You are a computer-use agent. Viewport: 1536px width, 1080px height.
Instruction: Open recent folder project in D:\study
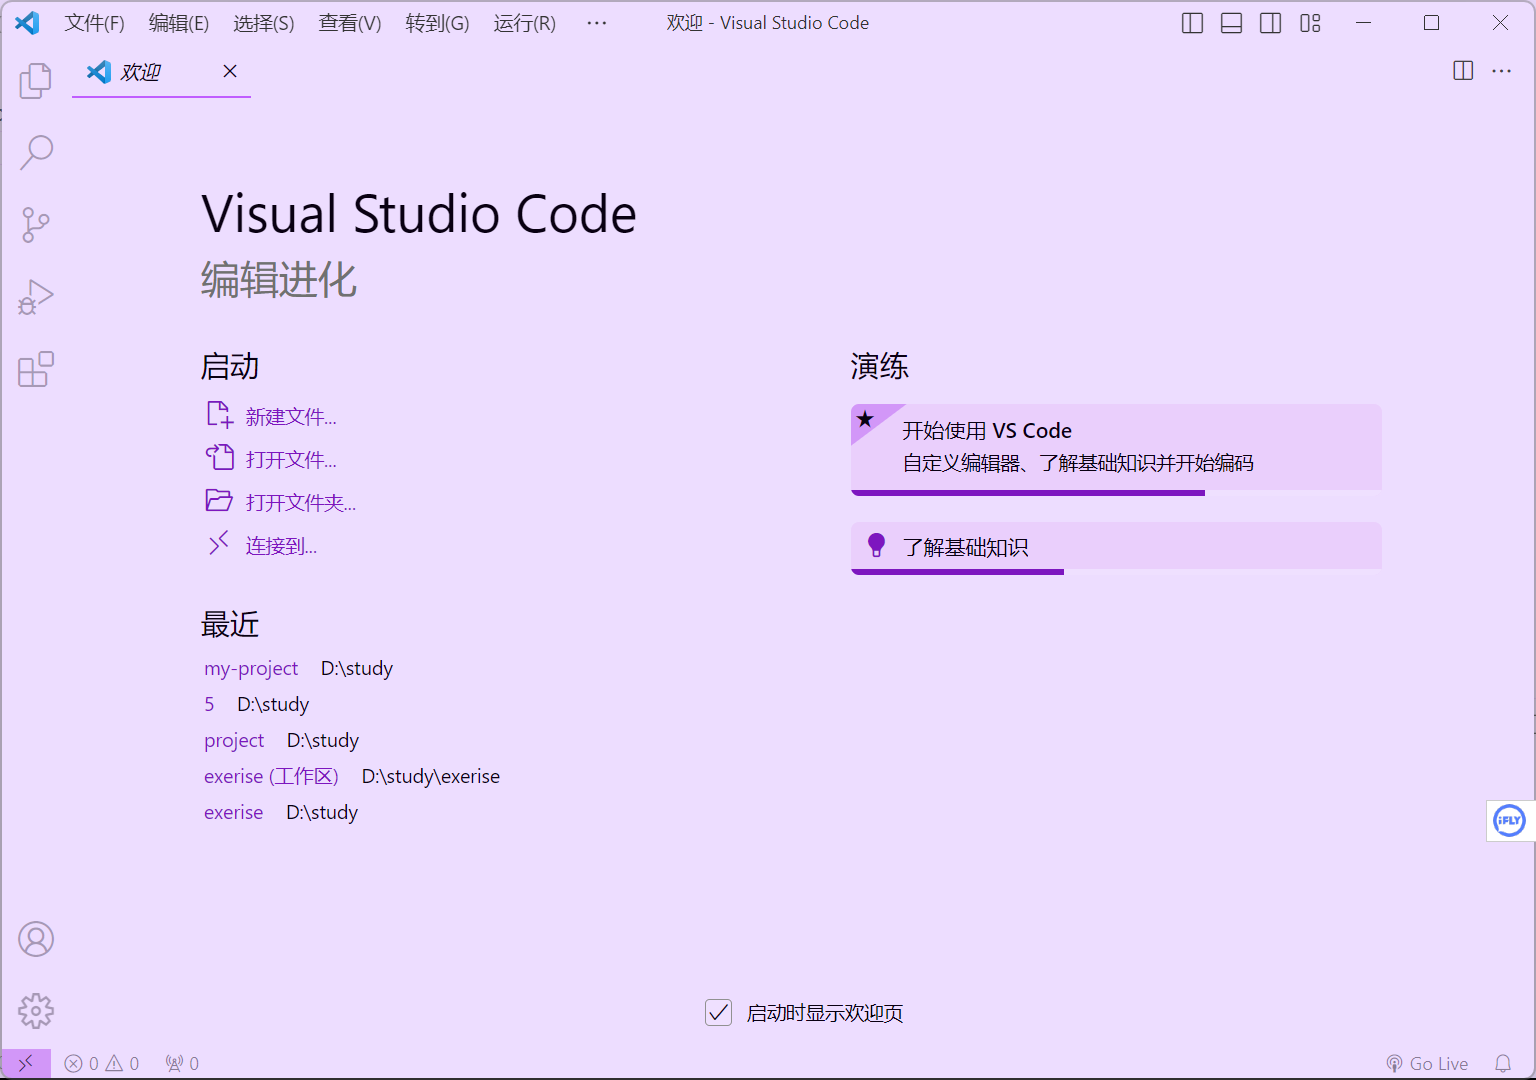234,740
